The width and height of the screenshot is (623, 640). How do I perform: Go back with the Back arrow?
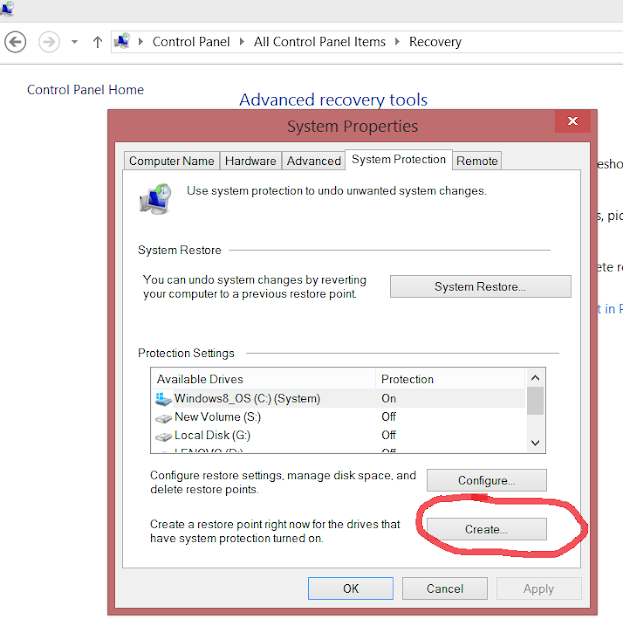coord(15,42)
